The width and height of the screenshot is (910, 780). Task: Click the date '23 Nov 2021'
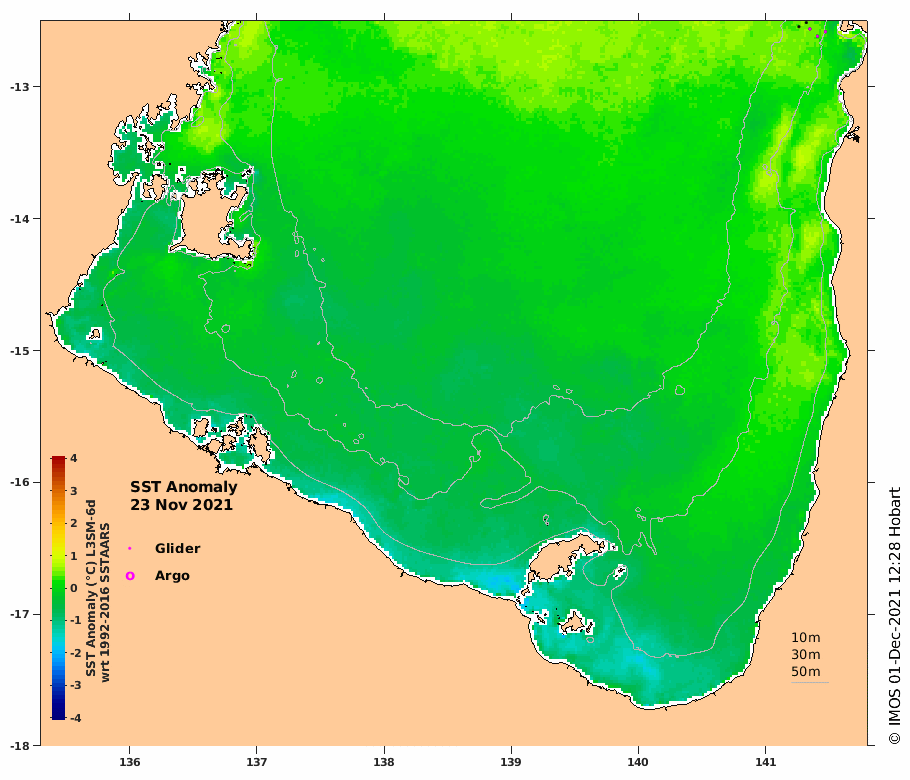pyautogui.click(x=181, y=505)
